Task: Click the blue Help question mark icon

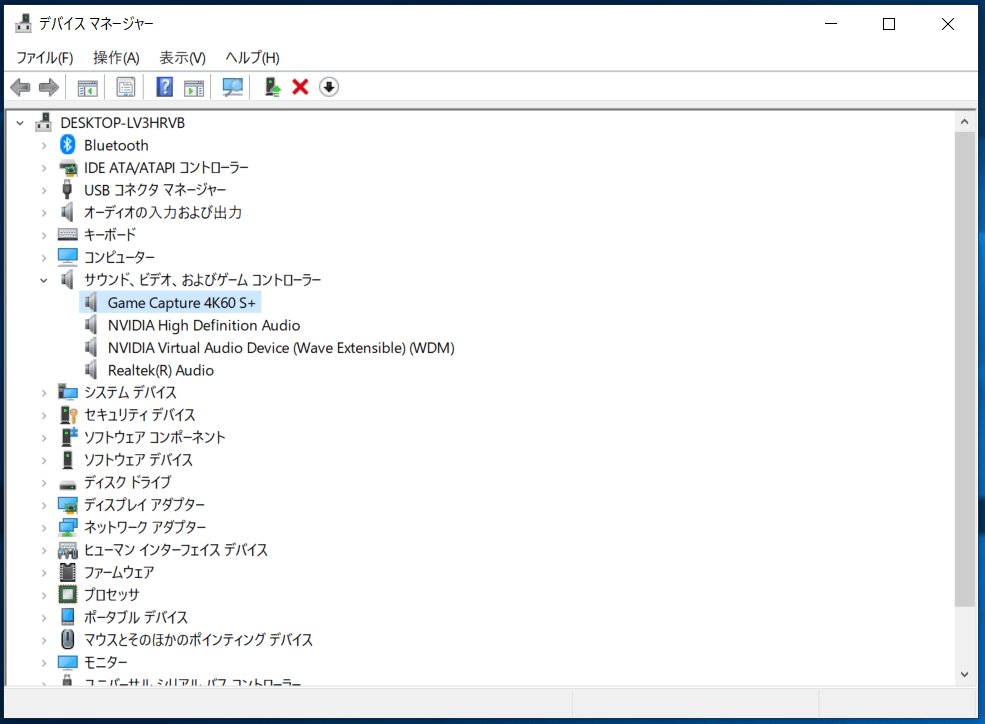Action: click(x=165, y=87)
